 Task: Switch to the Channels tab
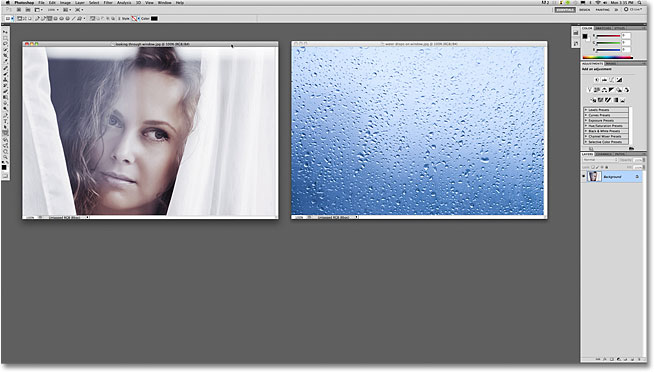click(x=604, y=154)
